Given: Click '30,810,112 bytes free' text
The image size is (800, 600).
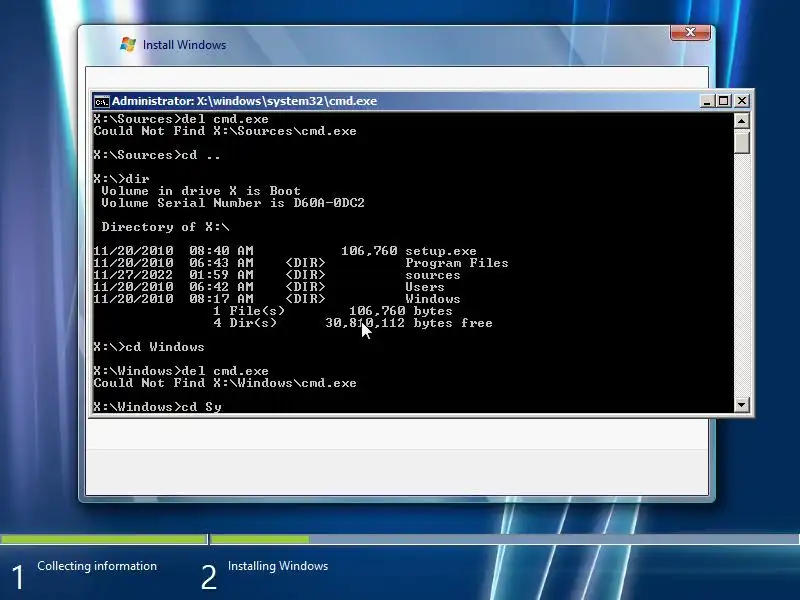Looking at the screenshot, I should coord(409,323).
